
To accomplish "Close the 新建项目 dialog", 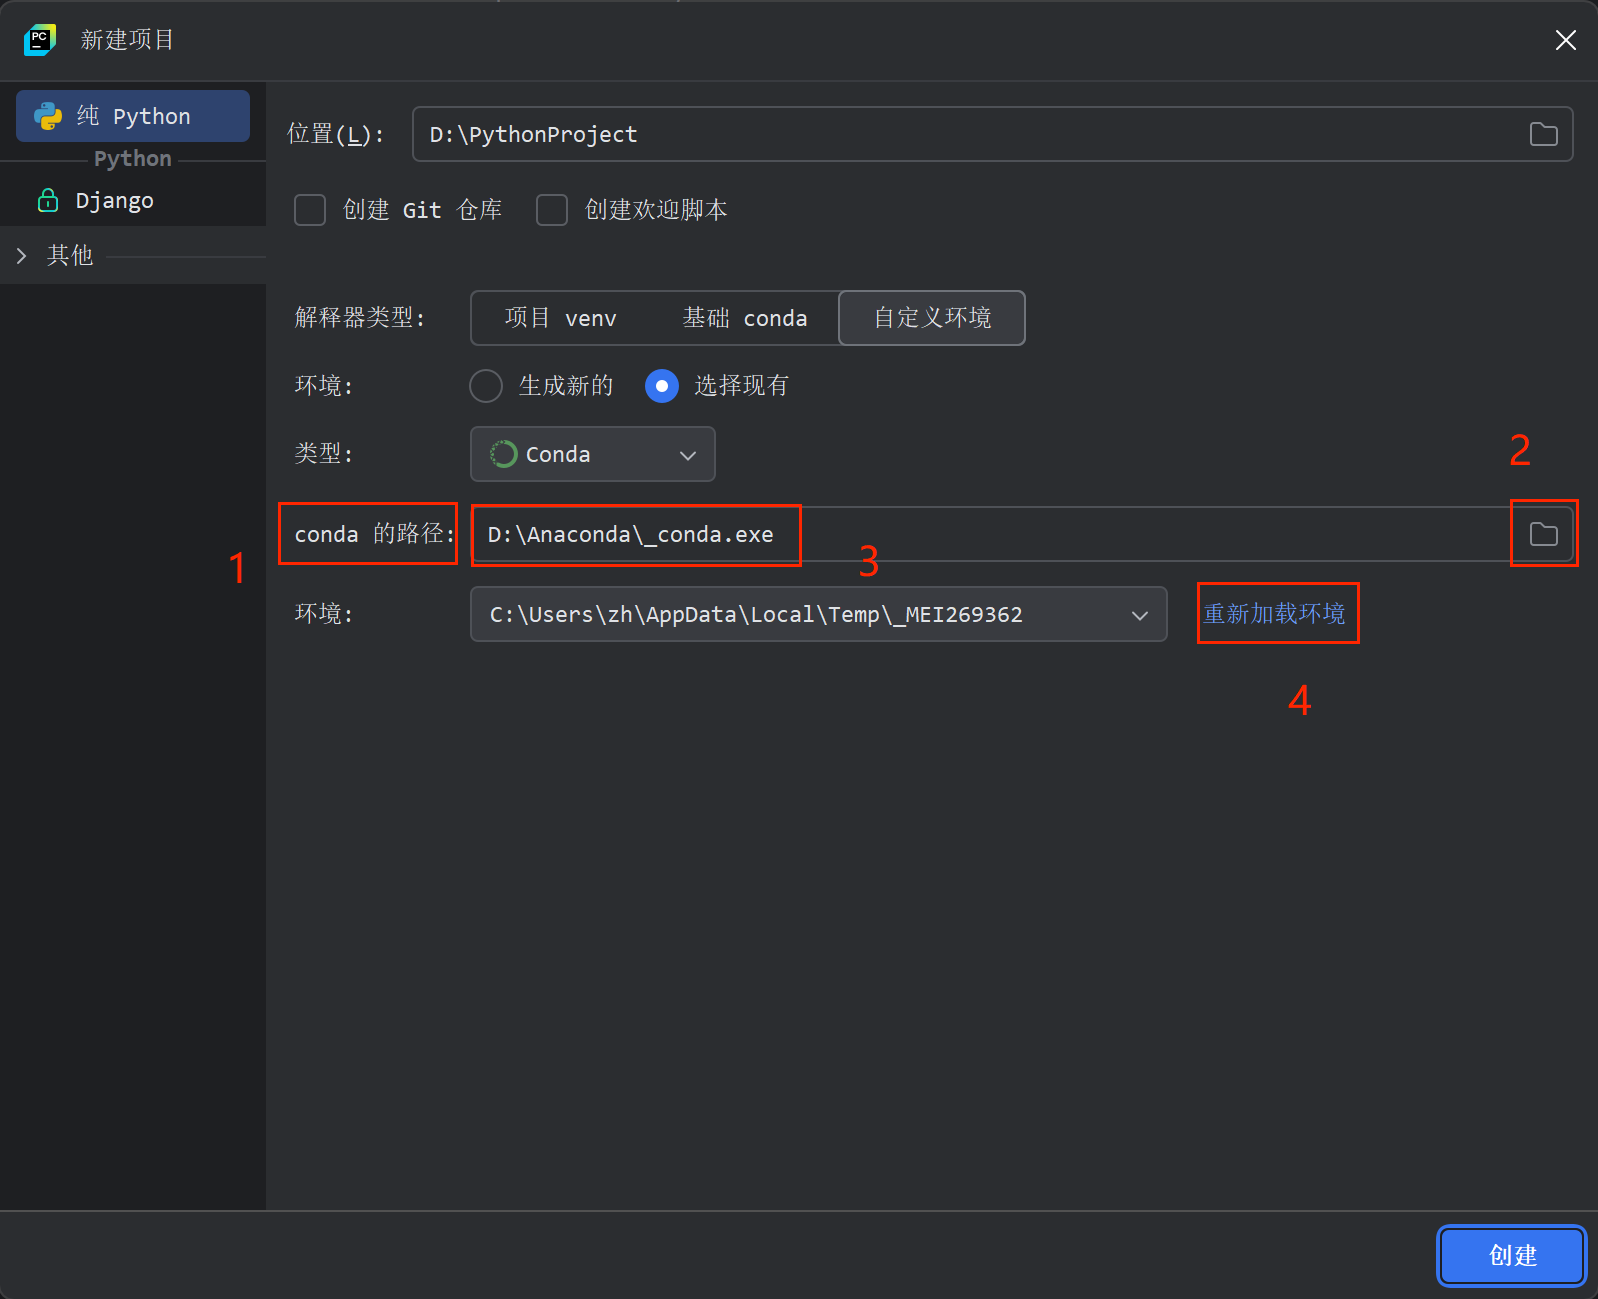I will tap(1565, 40).
